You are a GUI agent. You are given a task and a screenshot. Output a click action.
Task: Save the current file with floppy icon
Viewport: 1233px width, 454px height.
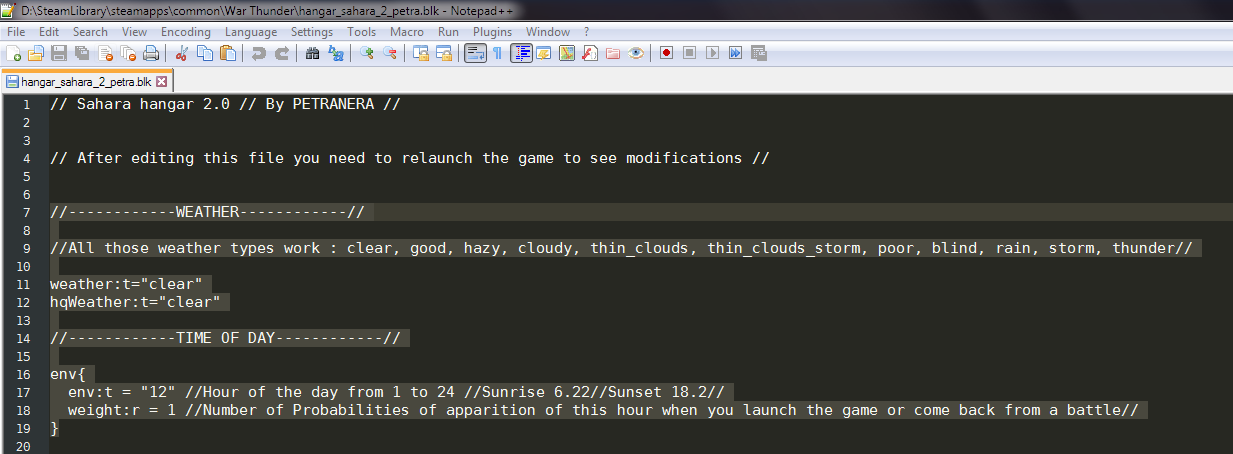(x=59, y=53)
